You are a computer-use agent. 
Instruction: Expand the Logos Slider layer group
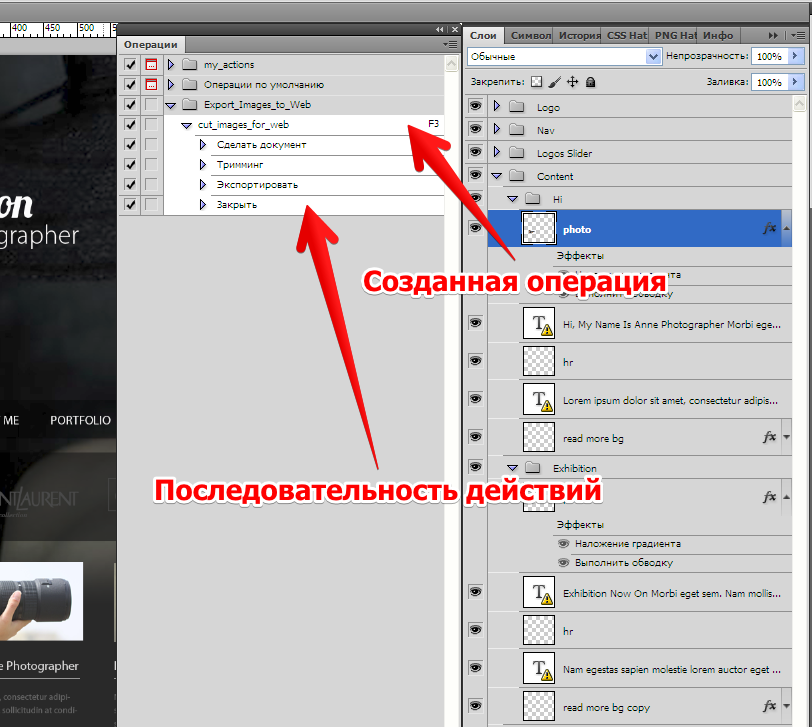point(497,152)
